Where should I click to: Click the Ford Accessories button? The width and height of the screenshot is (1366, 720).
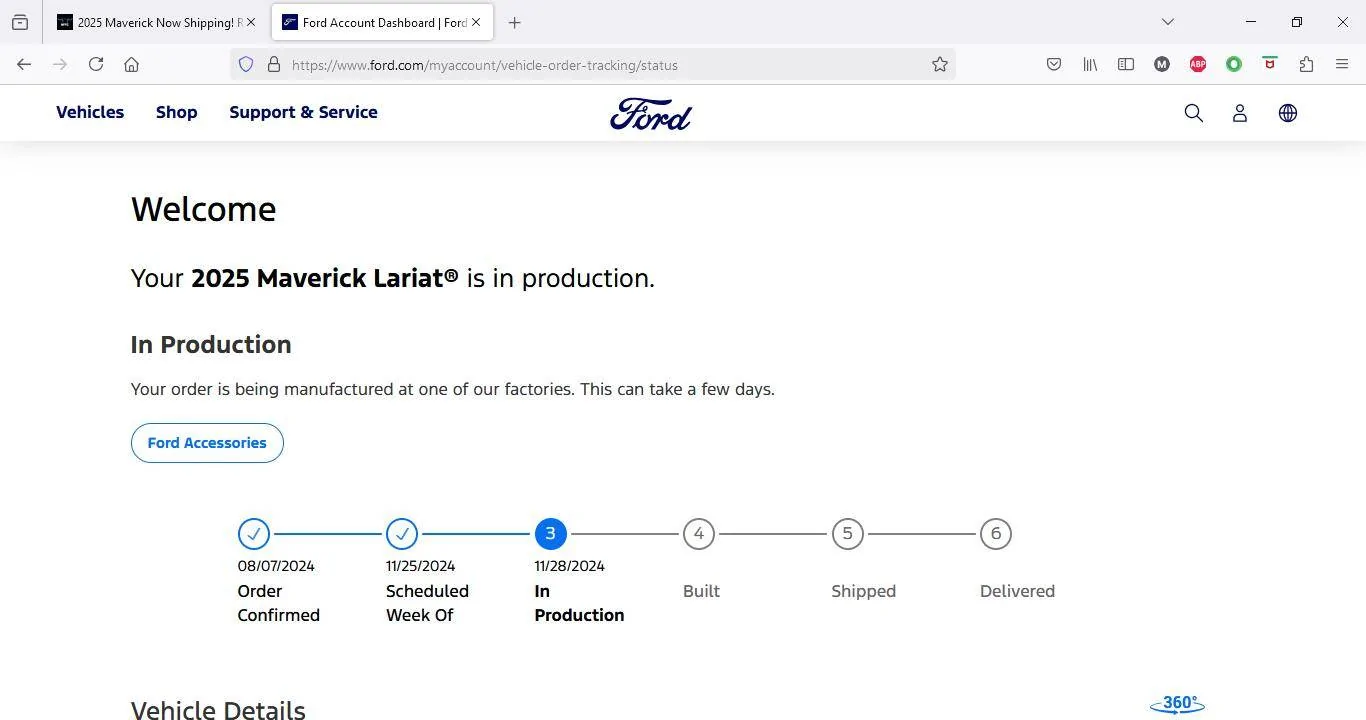pyautogui.click(x=207, y=443)
